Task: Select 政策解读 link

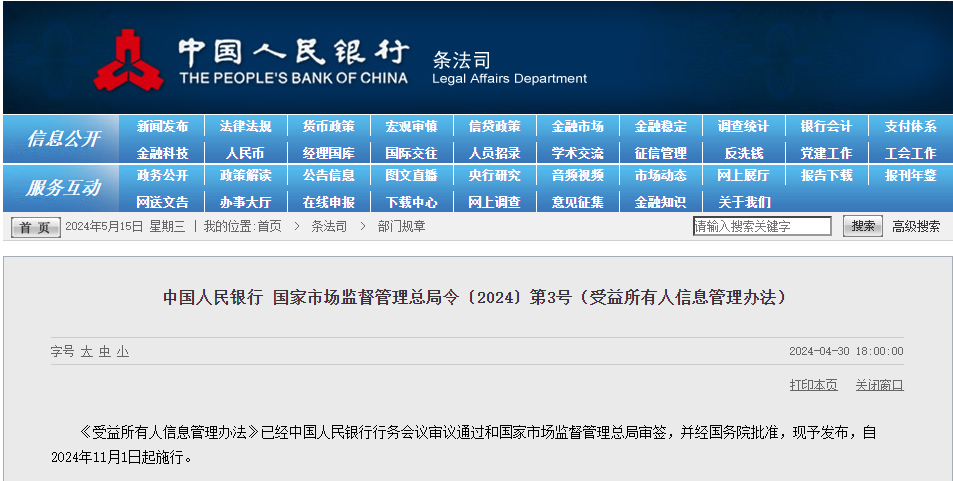Action: coord(246,176)
